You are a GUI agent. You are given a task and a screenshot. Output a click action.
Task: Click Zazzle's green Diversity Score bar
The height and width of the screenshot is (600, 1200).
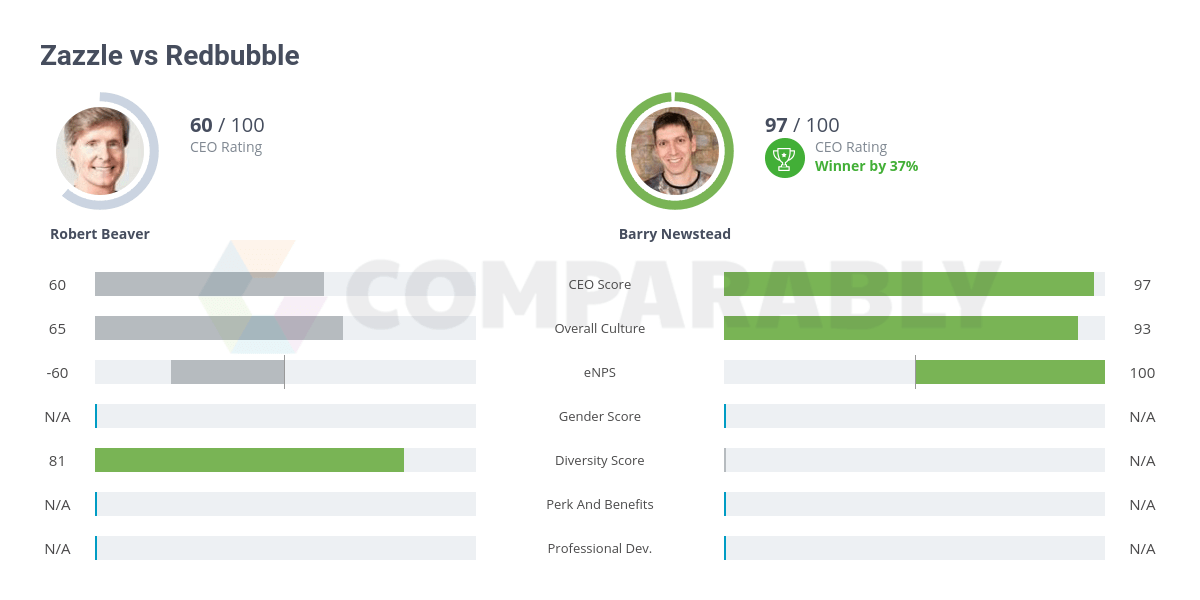coord(249,460)
